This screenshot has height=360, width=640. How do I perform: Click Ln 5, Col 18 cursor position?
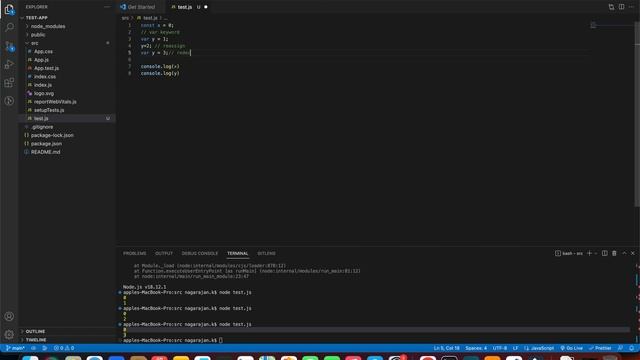click(447, 348)
